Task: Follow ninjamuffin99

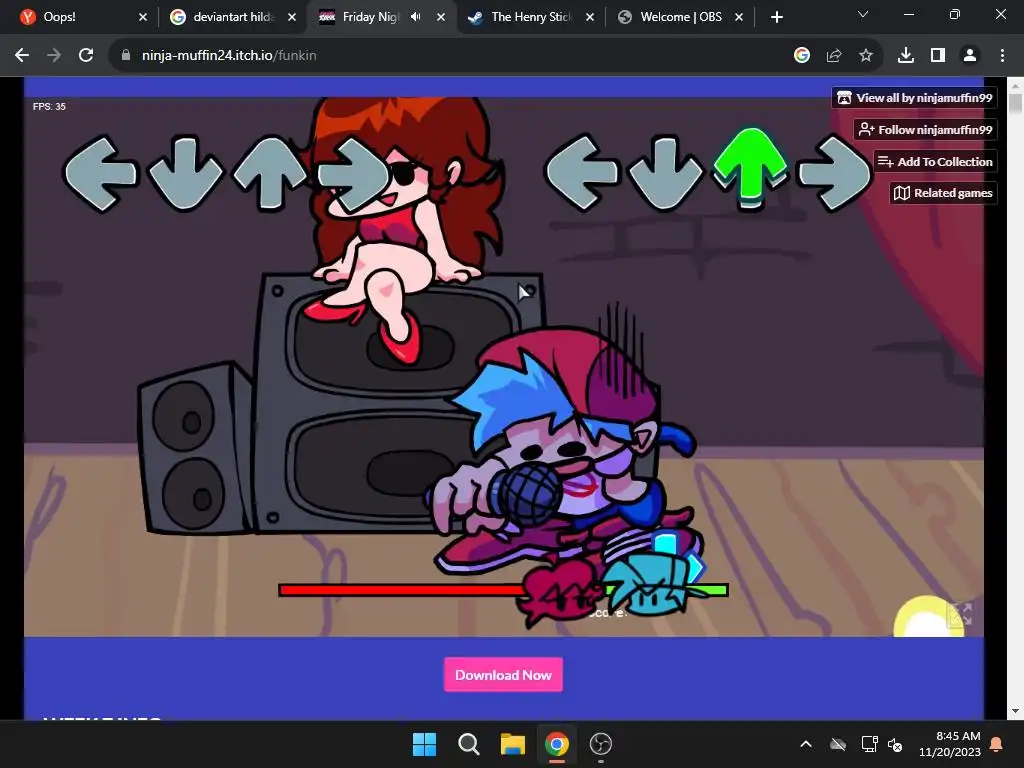Action: 925,129
